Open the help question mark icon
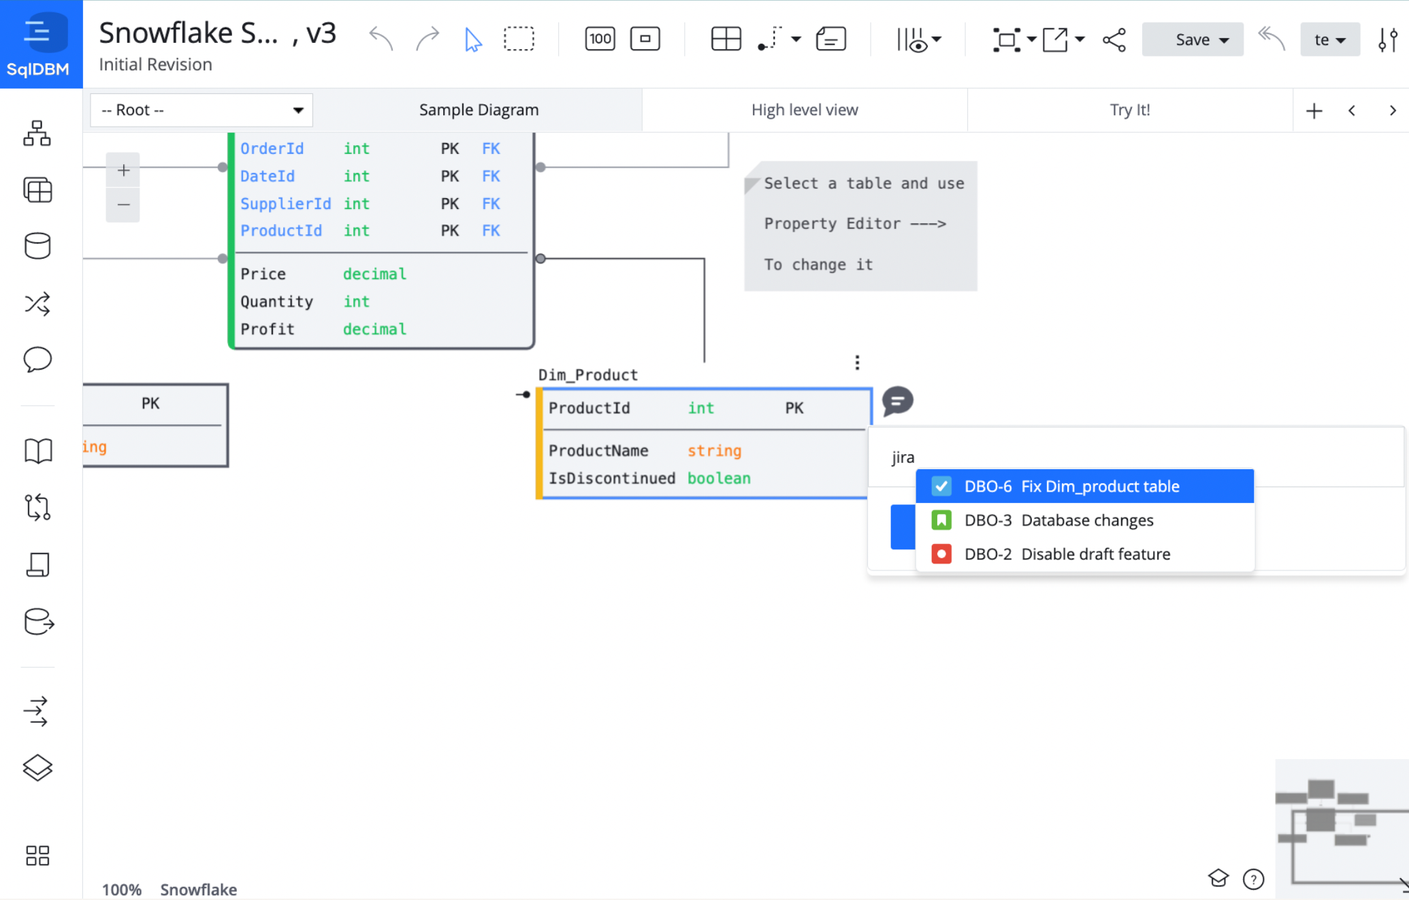This screenshot has height=900, width=1409. (1253, 879)
